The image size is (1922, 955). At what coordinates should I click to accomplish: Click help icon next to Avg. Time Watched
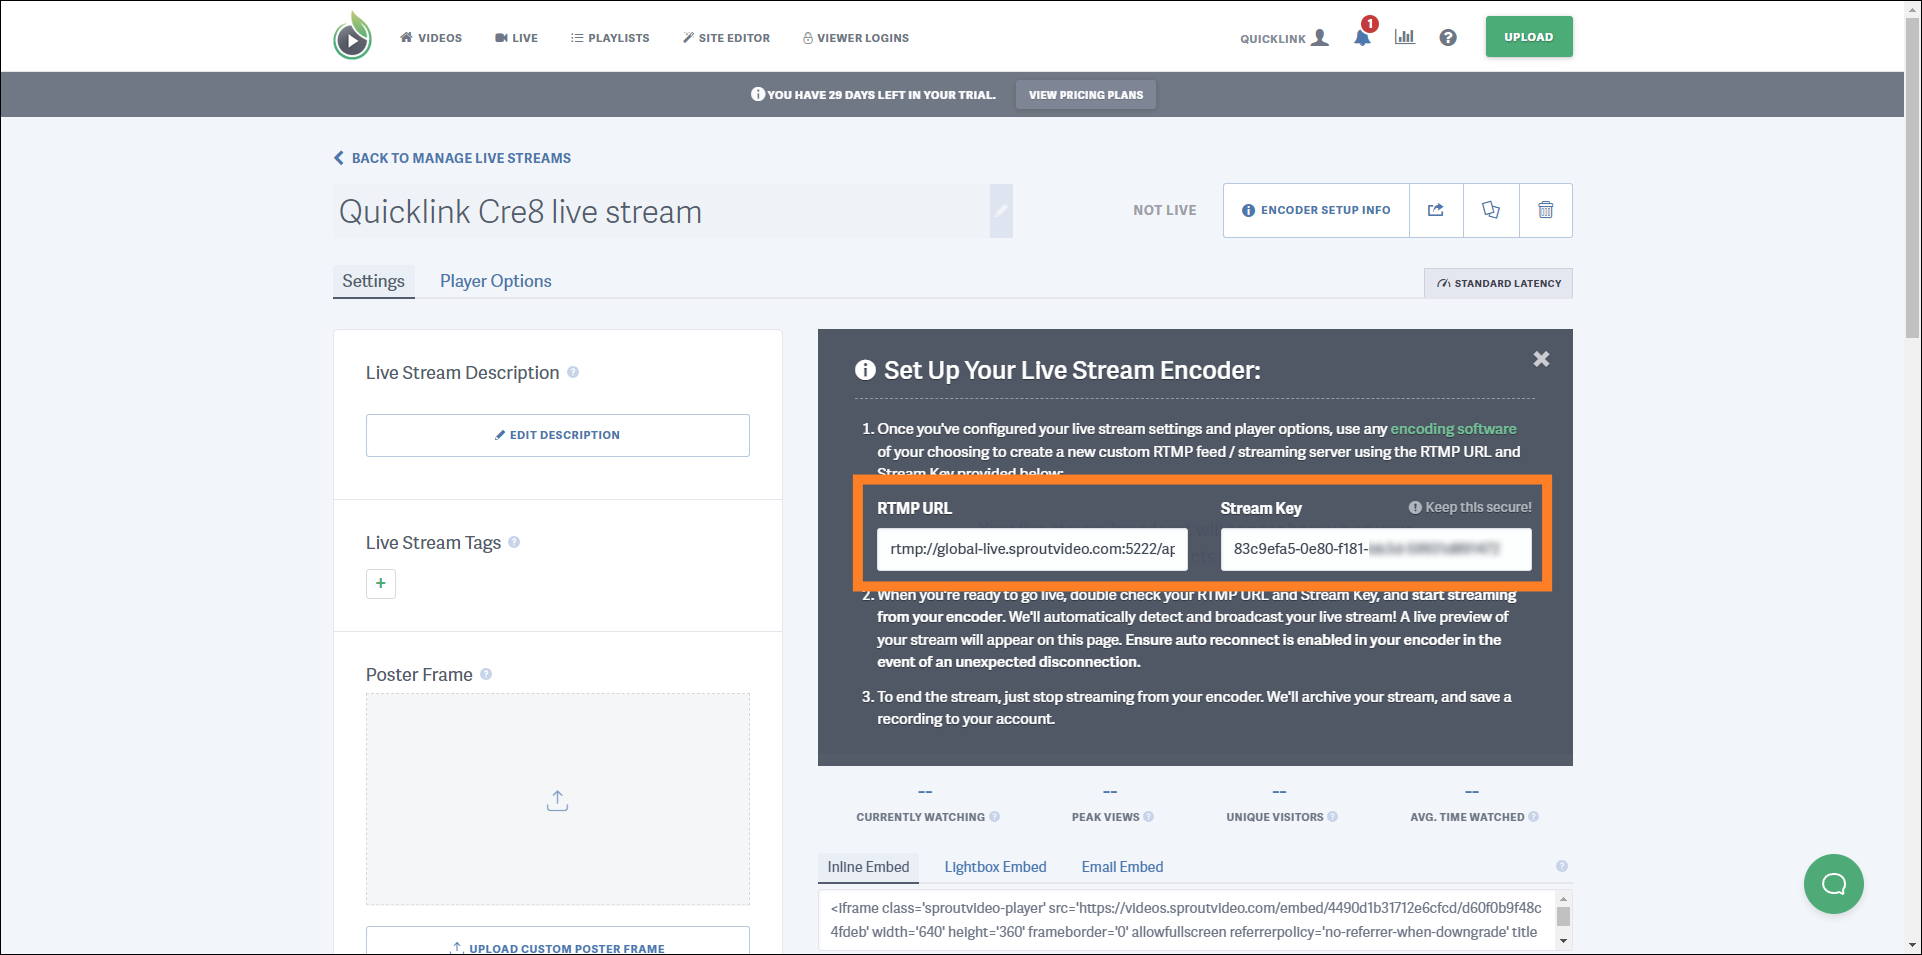click(1534, 817)
